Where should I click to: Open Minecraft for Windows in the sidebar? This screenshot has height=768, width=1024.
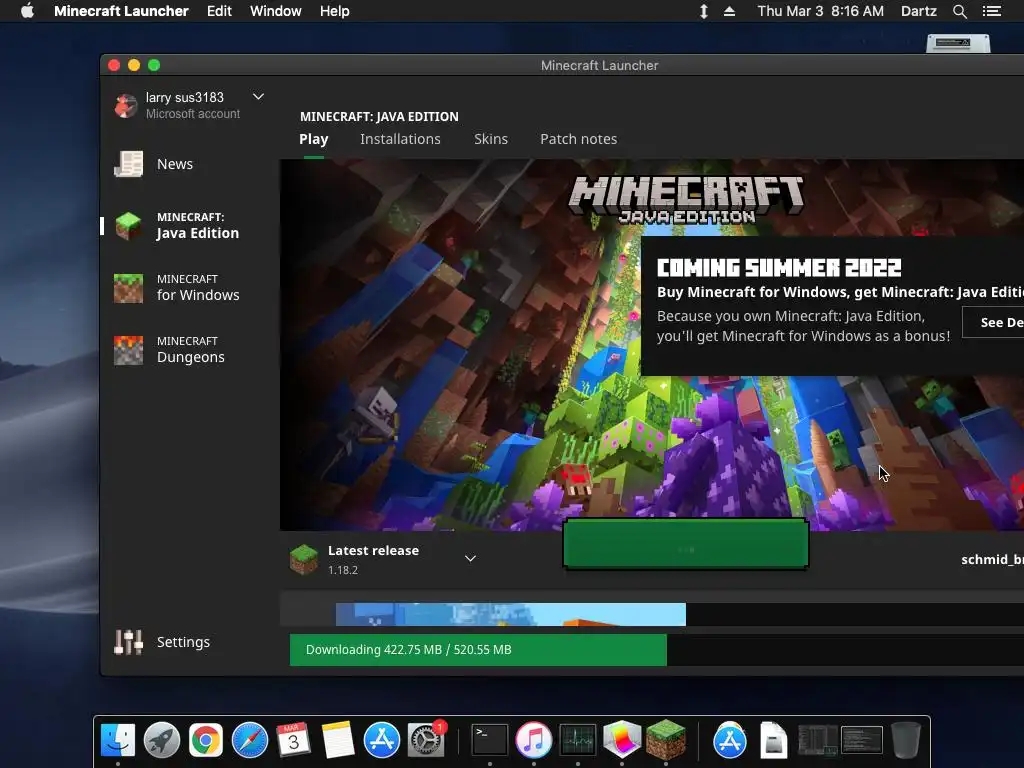pyautogui.click(x=177, y=288)
